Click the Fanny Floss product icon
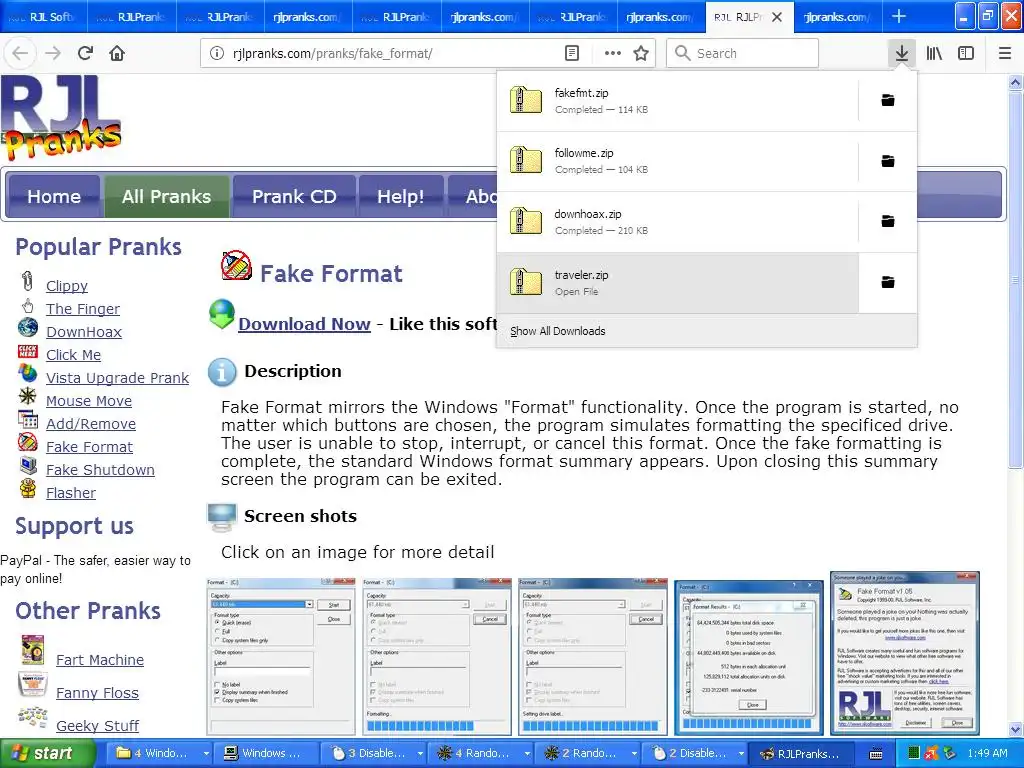 [x=32, y=684]
